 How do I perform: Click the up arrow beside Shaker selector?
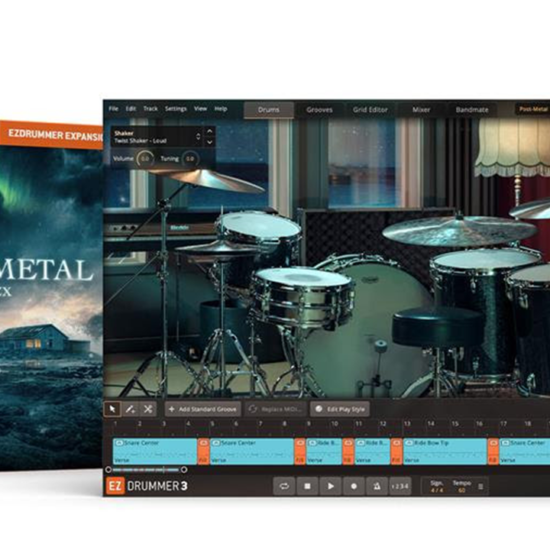point(209,132)
